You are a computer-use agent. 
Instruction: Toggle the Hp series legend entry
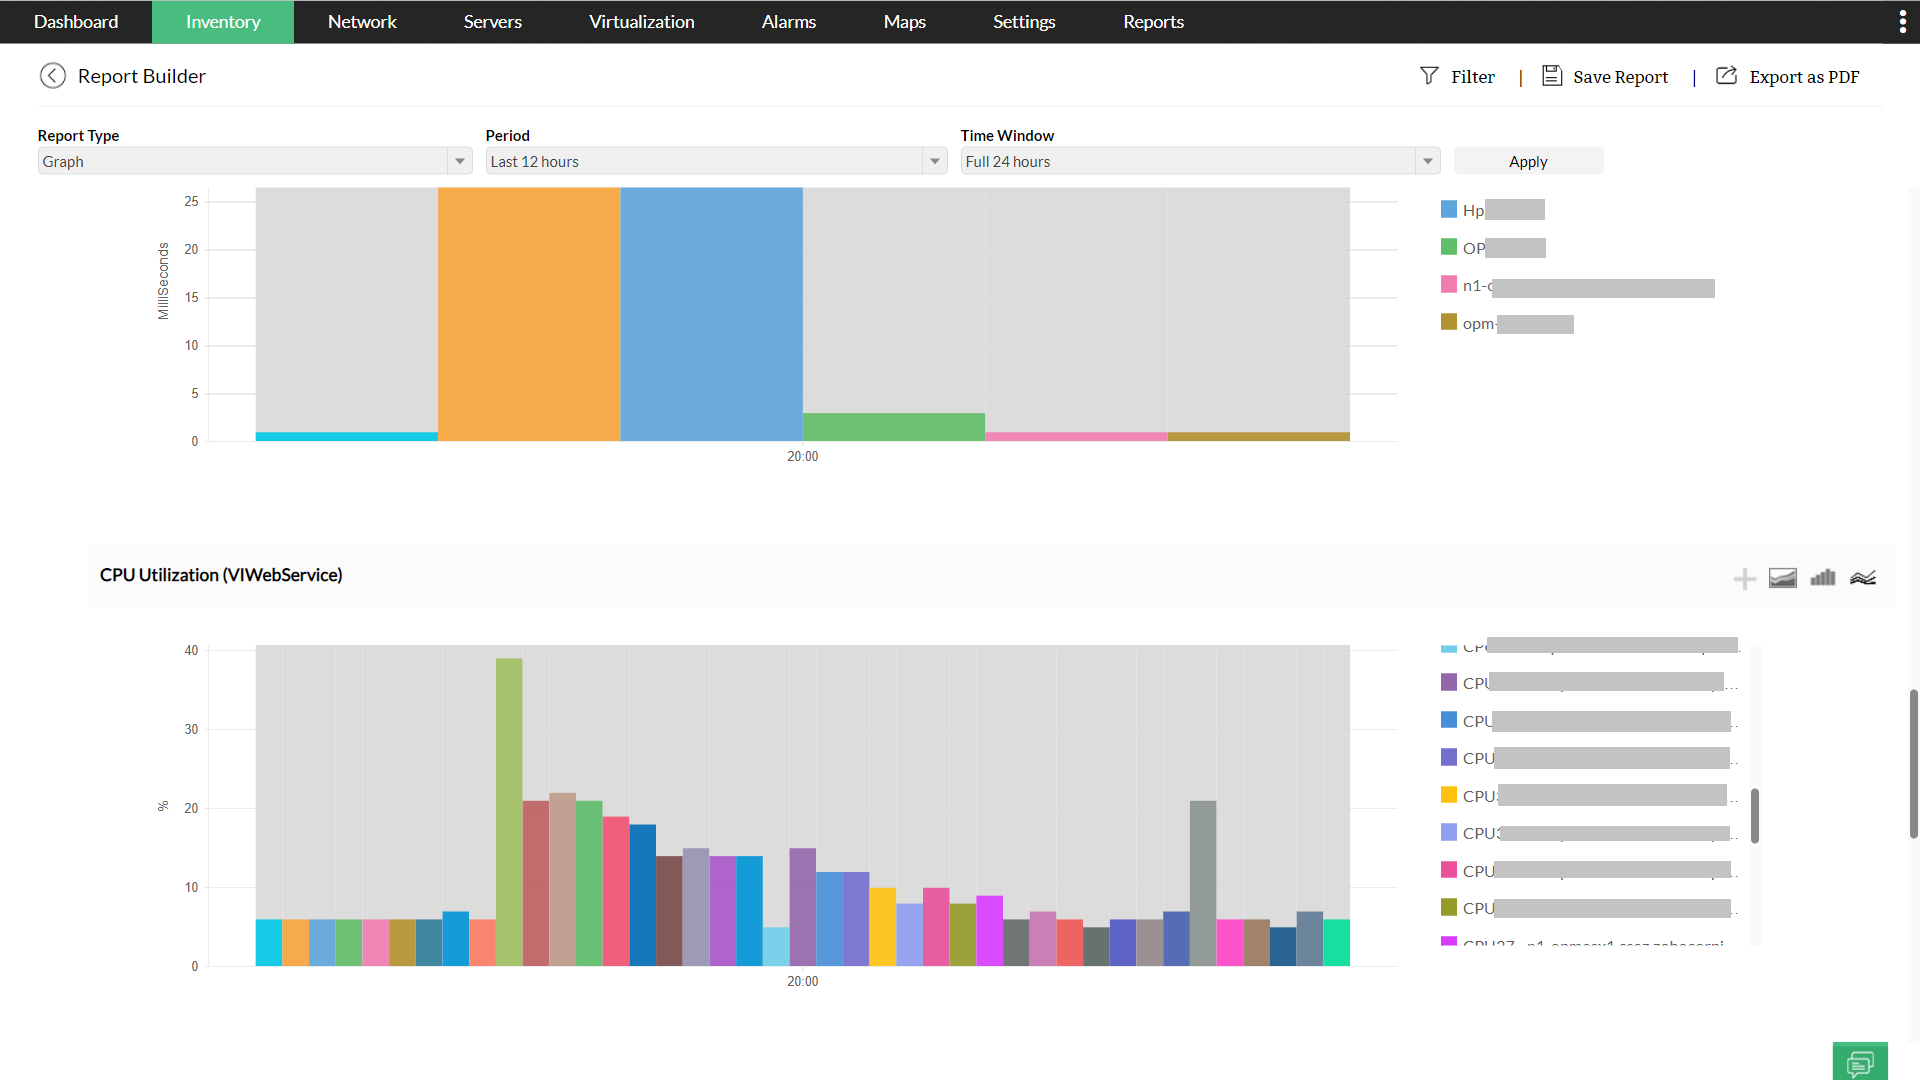tap(1473, 210)
